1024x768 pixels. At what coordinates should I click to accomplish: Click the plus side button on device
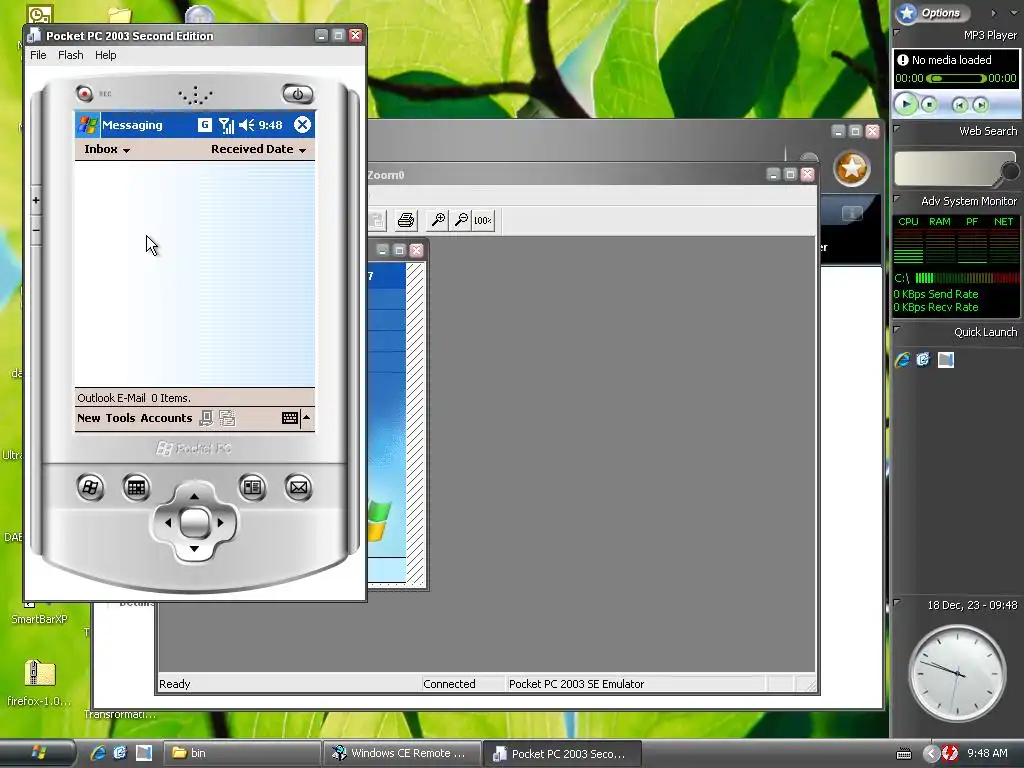36,200
